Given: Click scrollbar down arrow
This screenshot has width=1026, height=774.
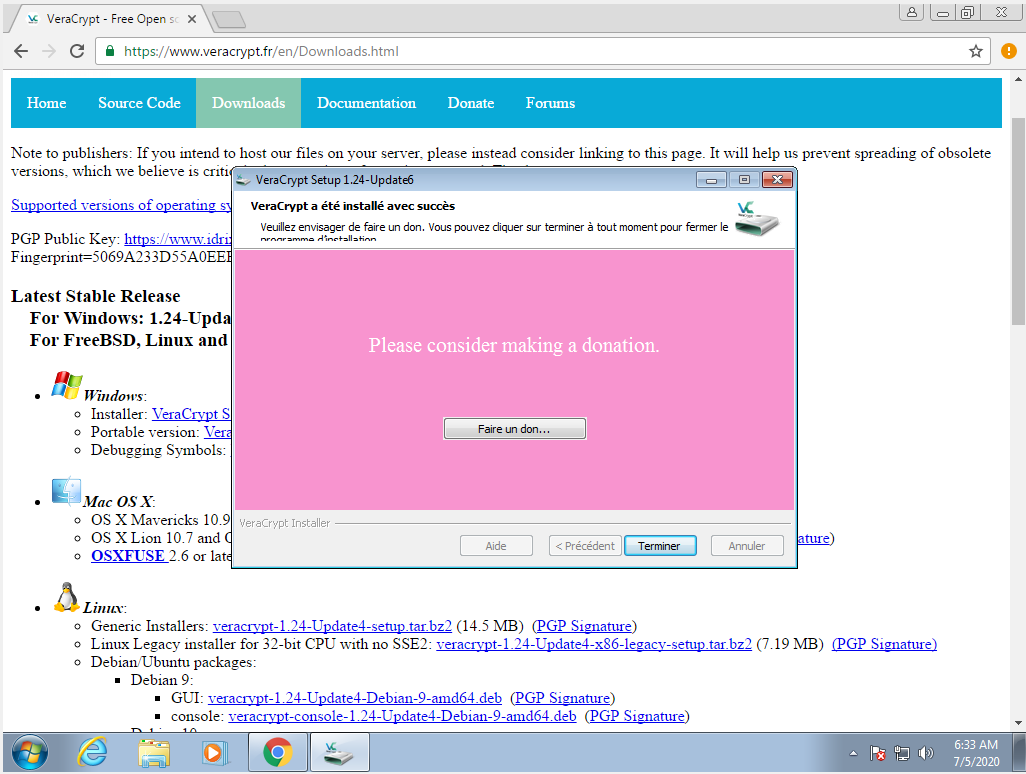Looking at the screenshot, I should click(x=1018, y=723).
